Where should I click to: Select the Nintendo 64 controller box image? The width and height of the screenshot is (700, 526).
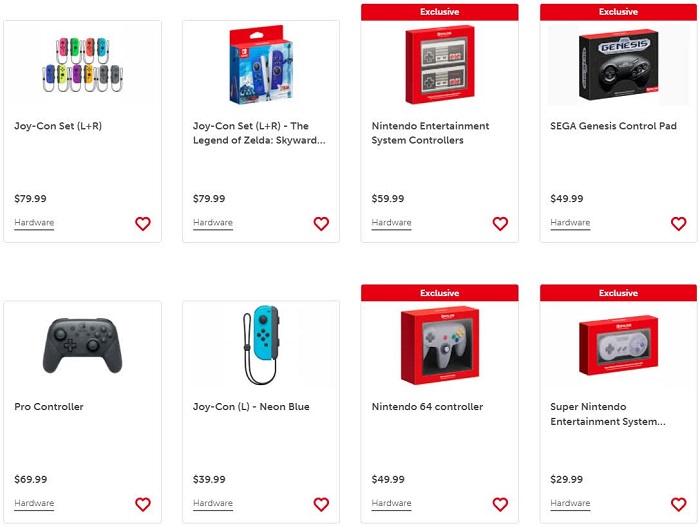(439, 344)
